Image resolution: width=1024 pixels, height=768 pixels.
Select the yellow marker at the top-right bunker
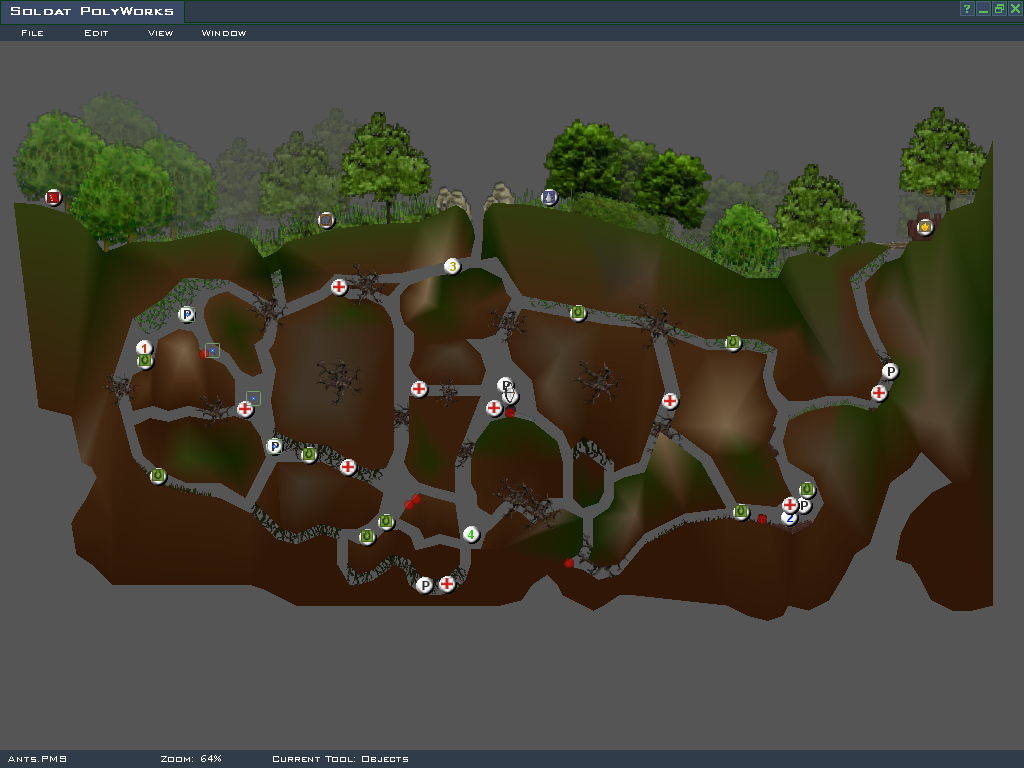(925, 227)
